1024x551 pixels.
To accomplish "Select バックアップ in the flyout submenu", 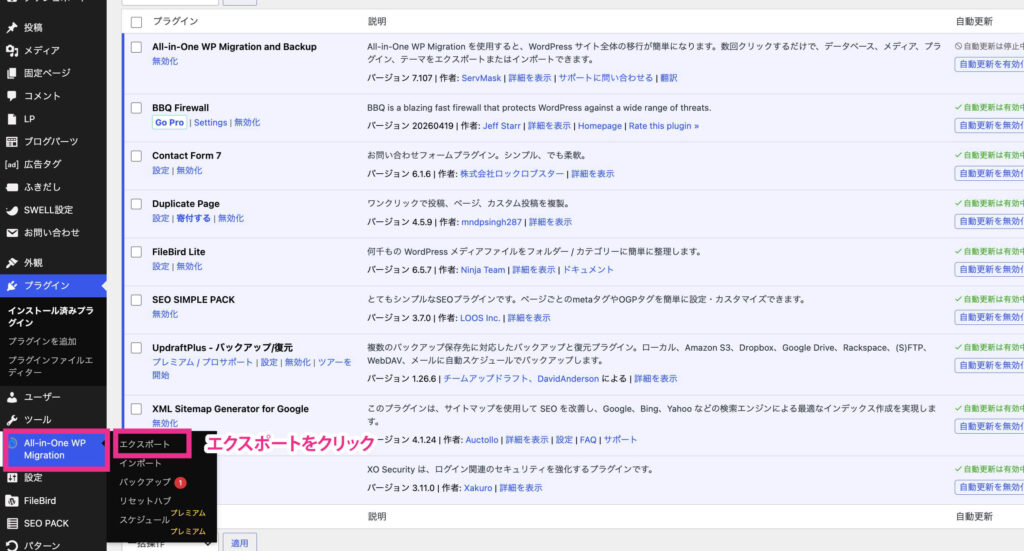I will [x=144, y=482].
